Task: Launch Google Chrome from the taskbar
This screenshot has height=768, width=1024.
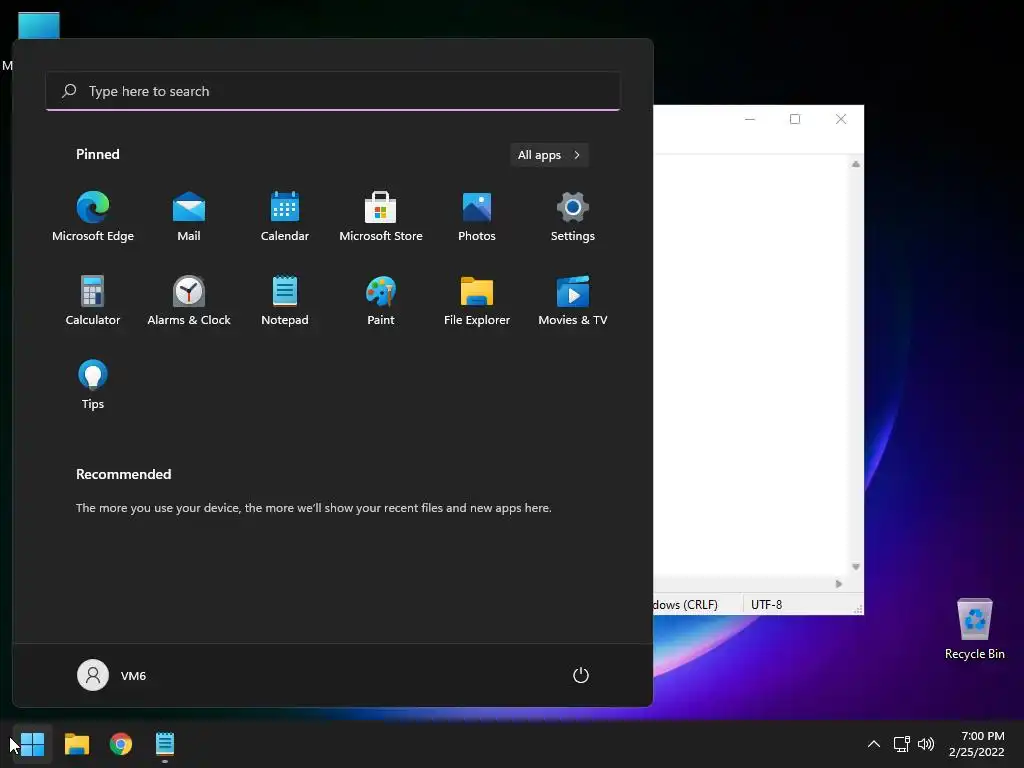Action: [121, 744]
